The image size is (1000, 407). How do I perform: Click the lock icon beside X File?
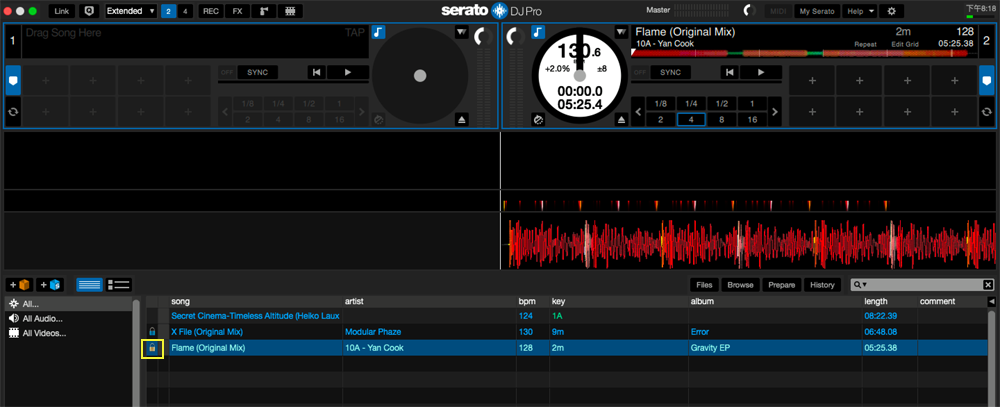pyautogui.click(x=152, y=332)
